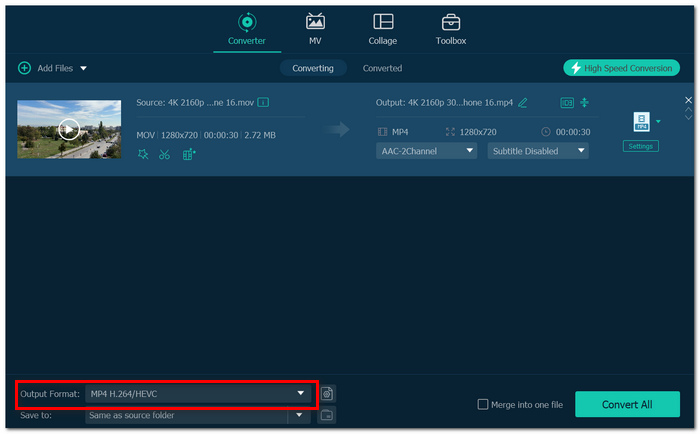The height and width of the screenshot is (434, 700).
Task: Select the Converted list tab
Action: [x=382, y=68]
